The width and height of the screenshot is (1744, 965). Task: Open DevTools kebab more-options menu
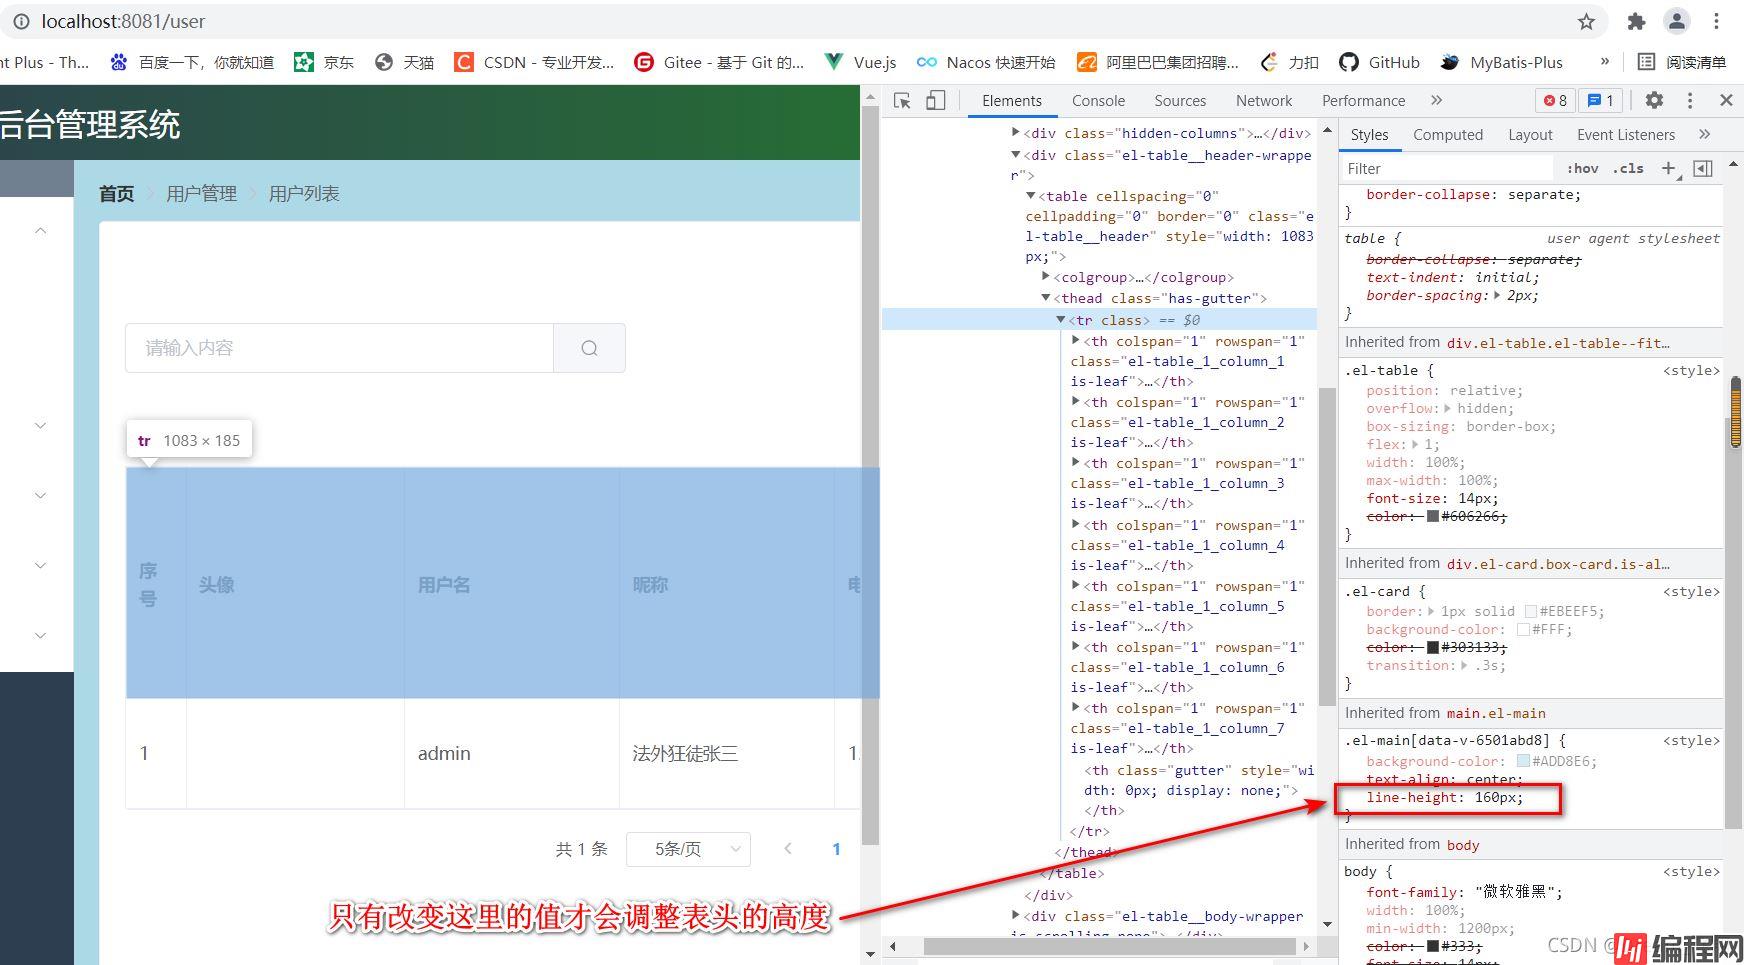coord(1690,100)
